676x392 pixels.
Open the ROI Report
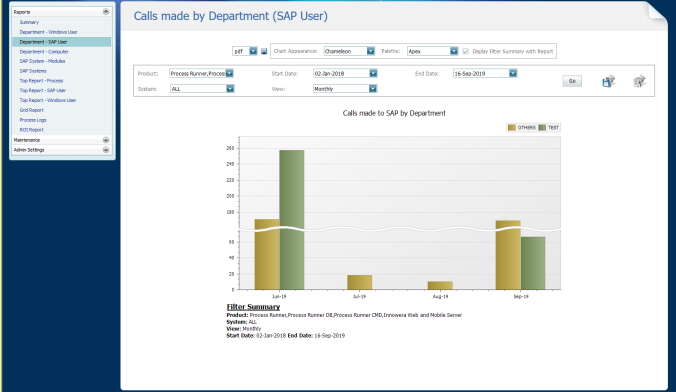tap(31, 129)
